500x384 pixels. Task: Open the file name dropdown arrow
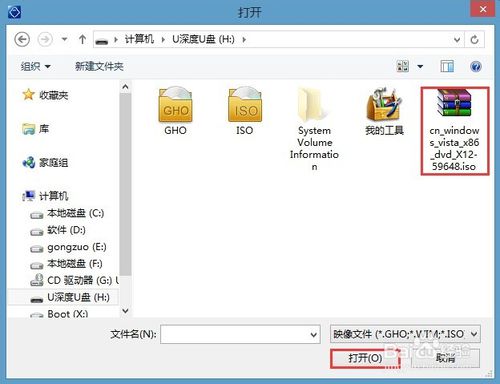click(x=313, y=334)
